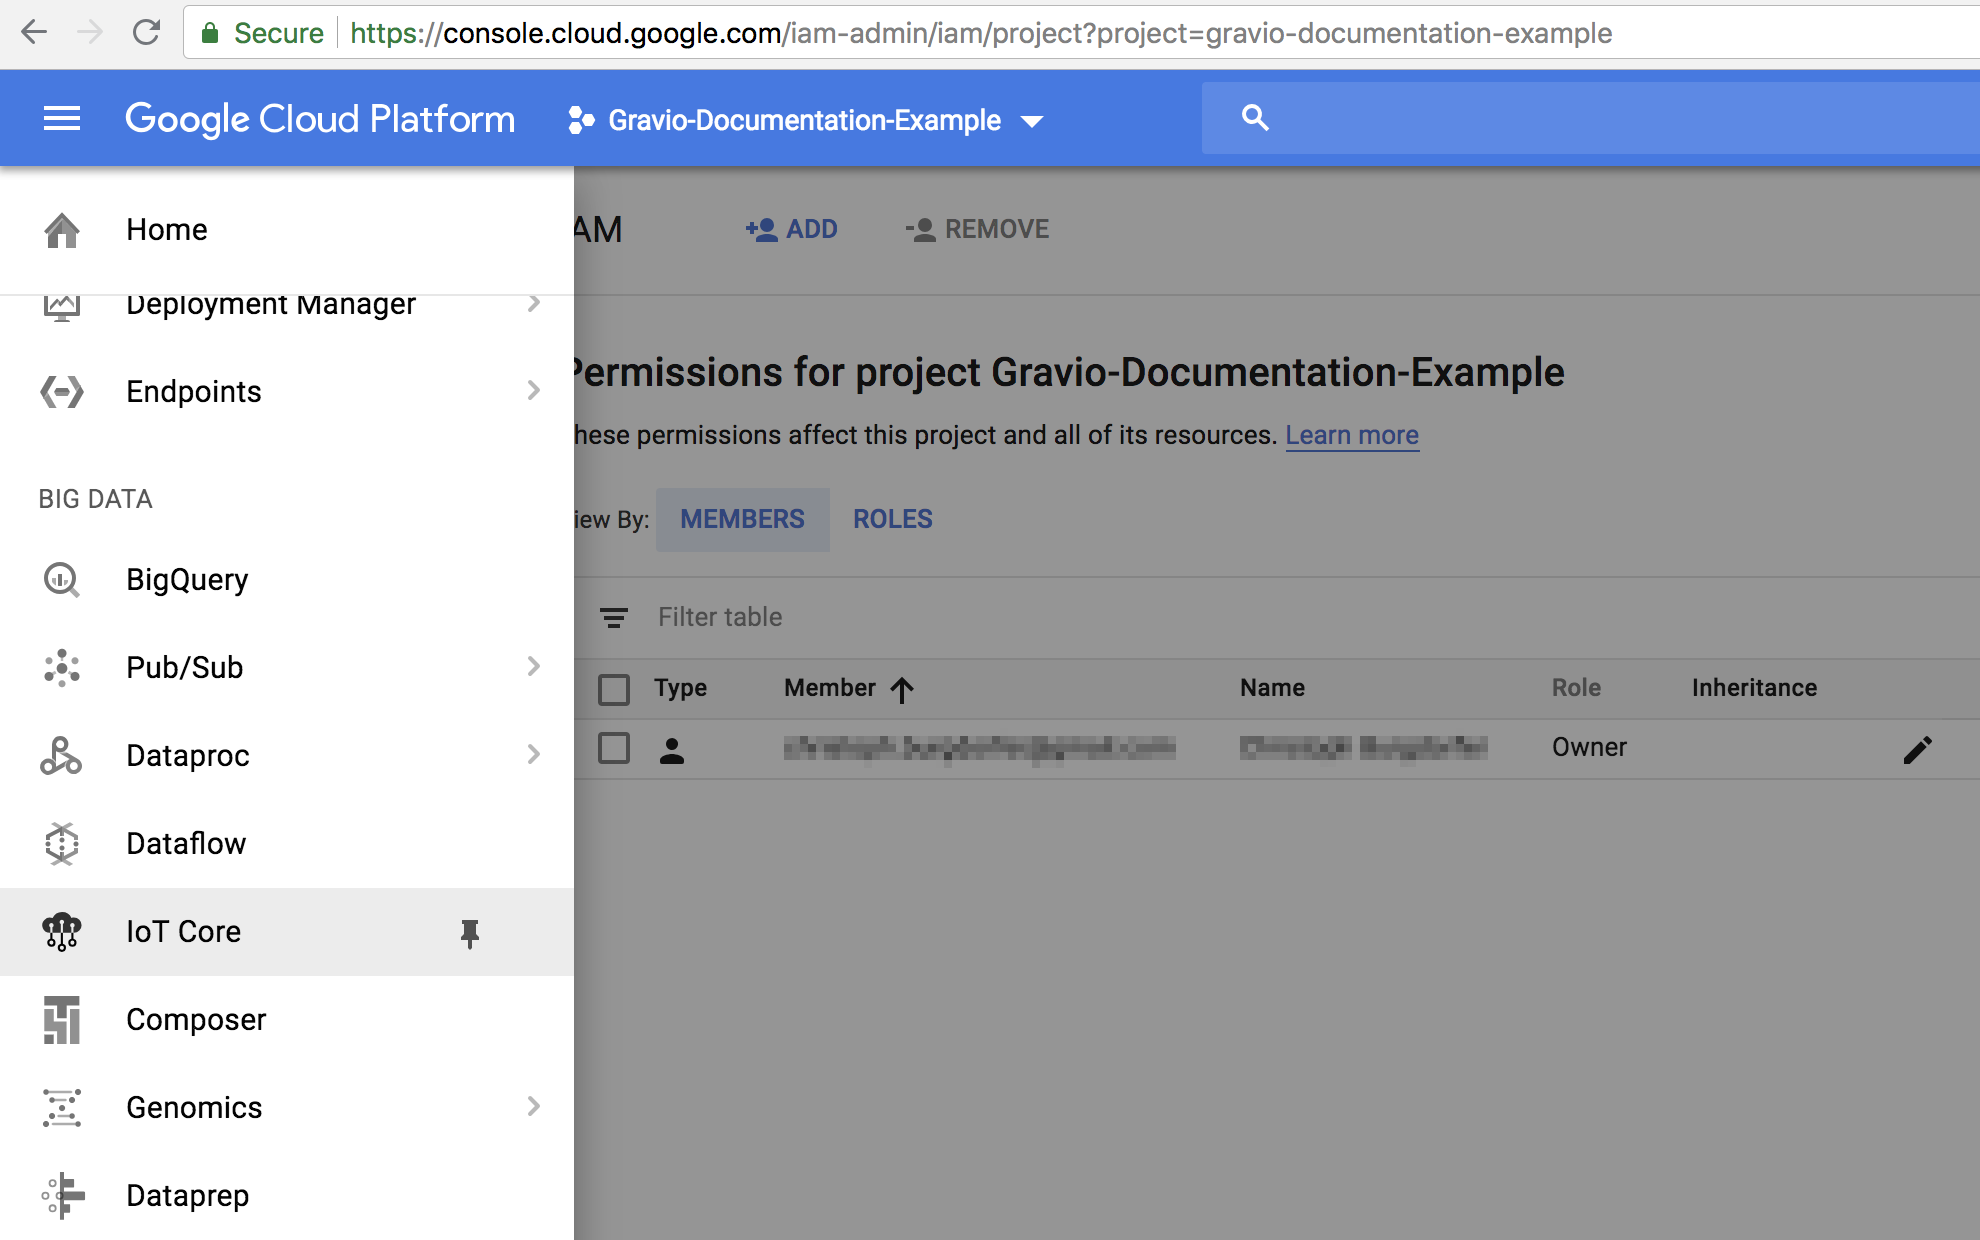This screenshot has height=1240, width=1980.
Task: Follow the Learn more link
Action: coord(1352,436)
